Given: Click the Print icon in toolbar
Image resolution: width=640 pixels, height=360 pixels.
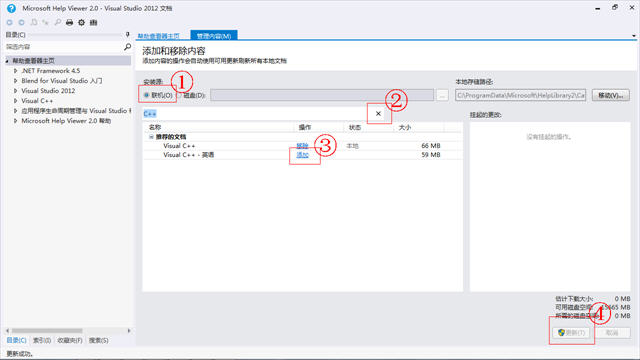Looking at the screenshot, I should tap(69, 22).
